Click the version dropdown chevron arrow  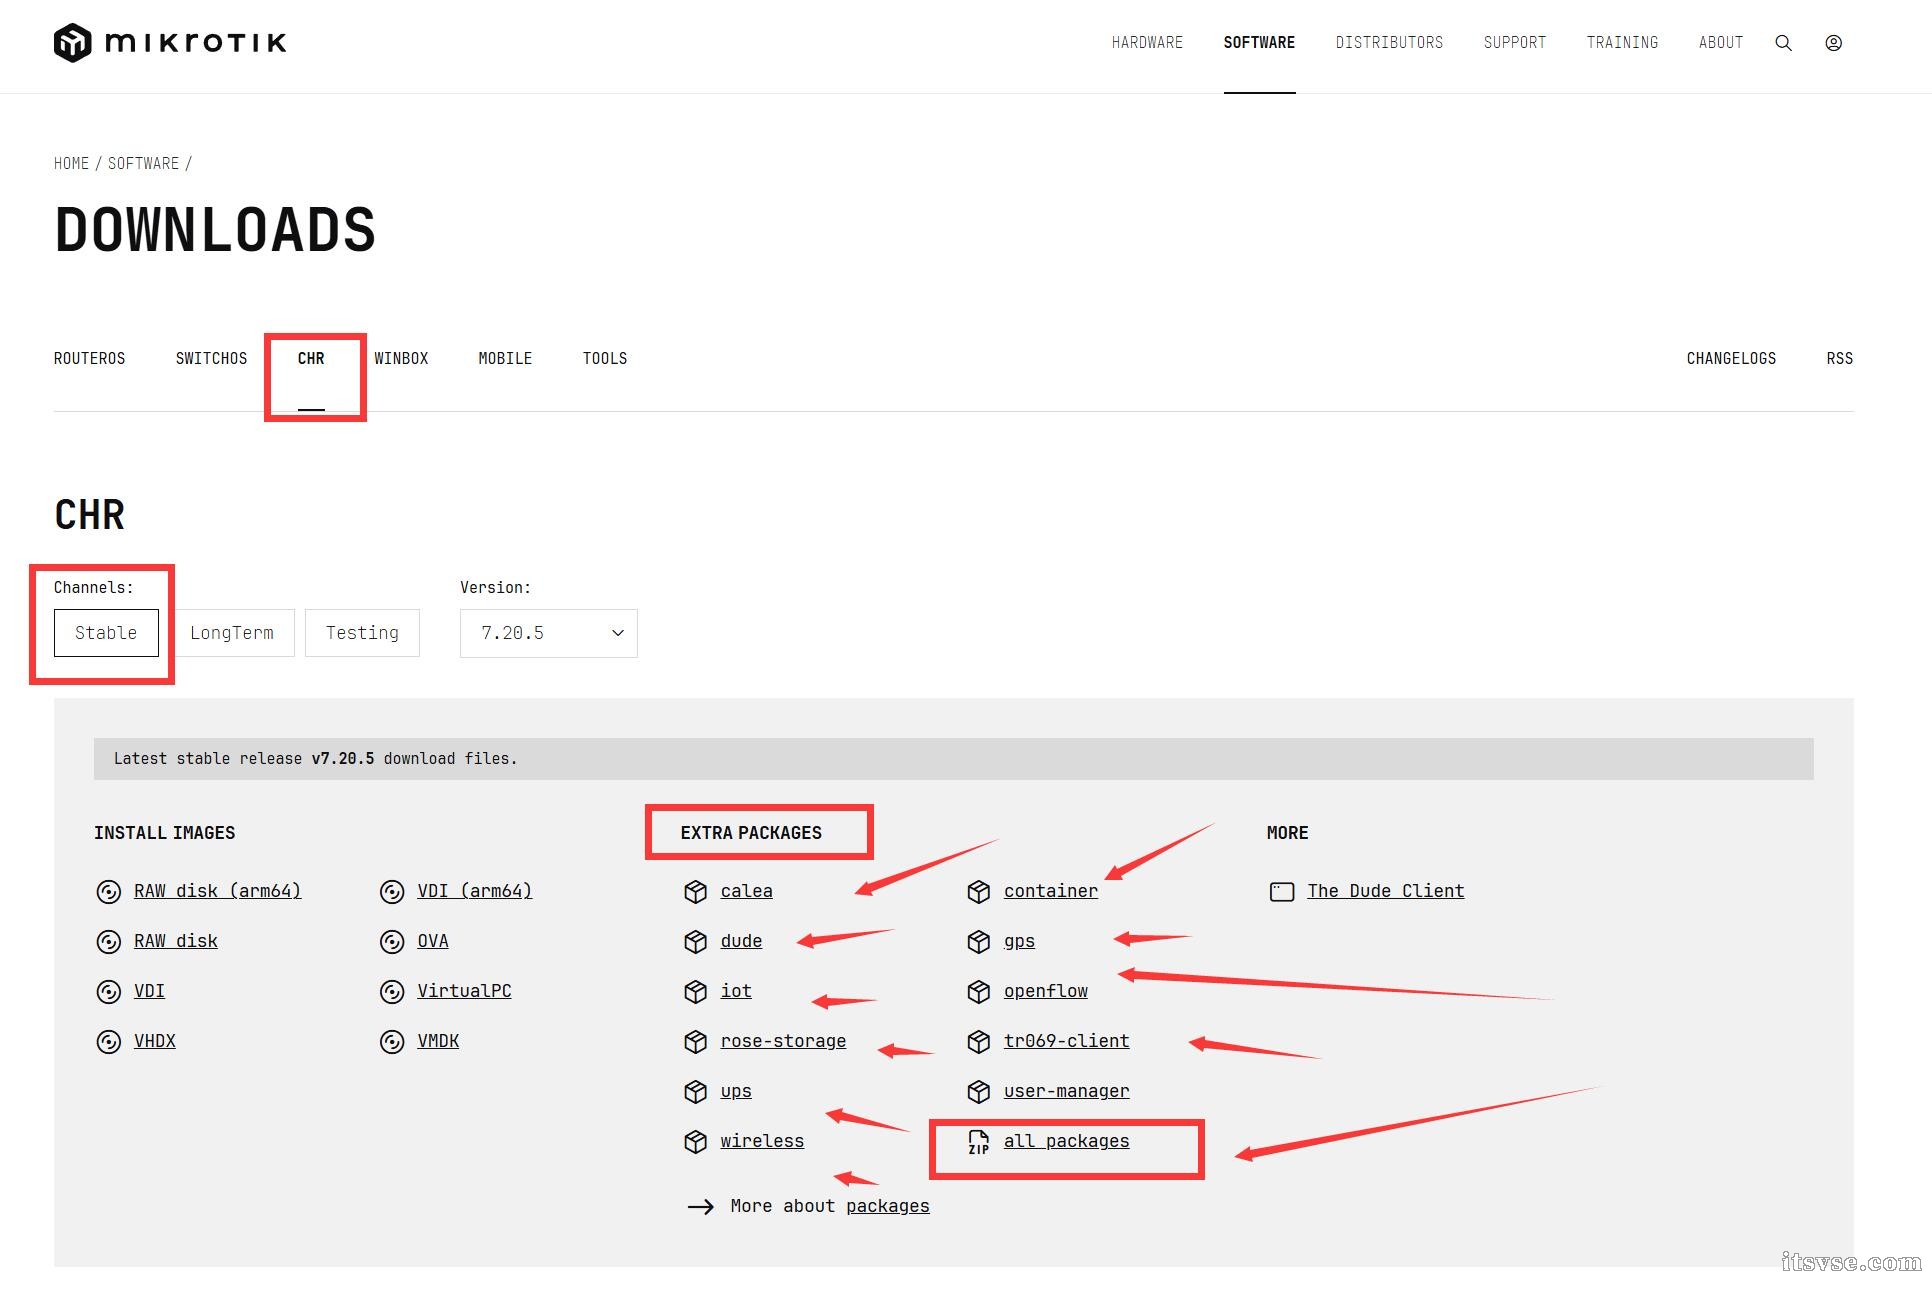tap(617, 633)
